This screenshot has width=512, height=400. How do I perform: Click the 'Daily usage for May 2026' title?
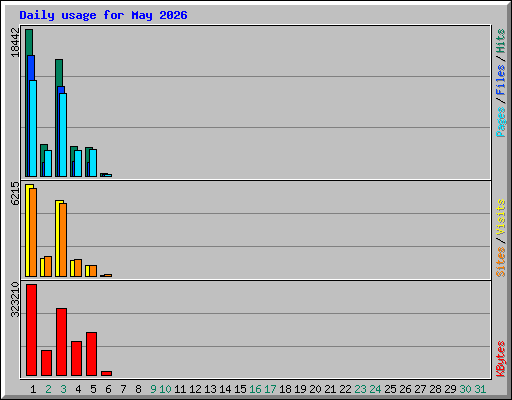[103, 15]
